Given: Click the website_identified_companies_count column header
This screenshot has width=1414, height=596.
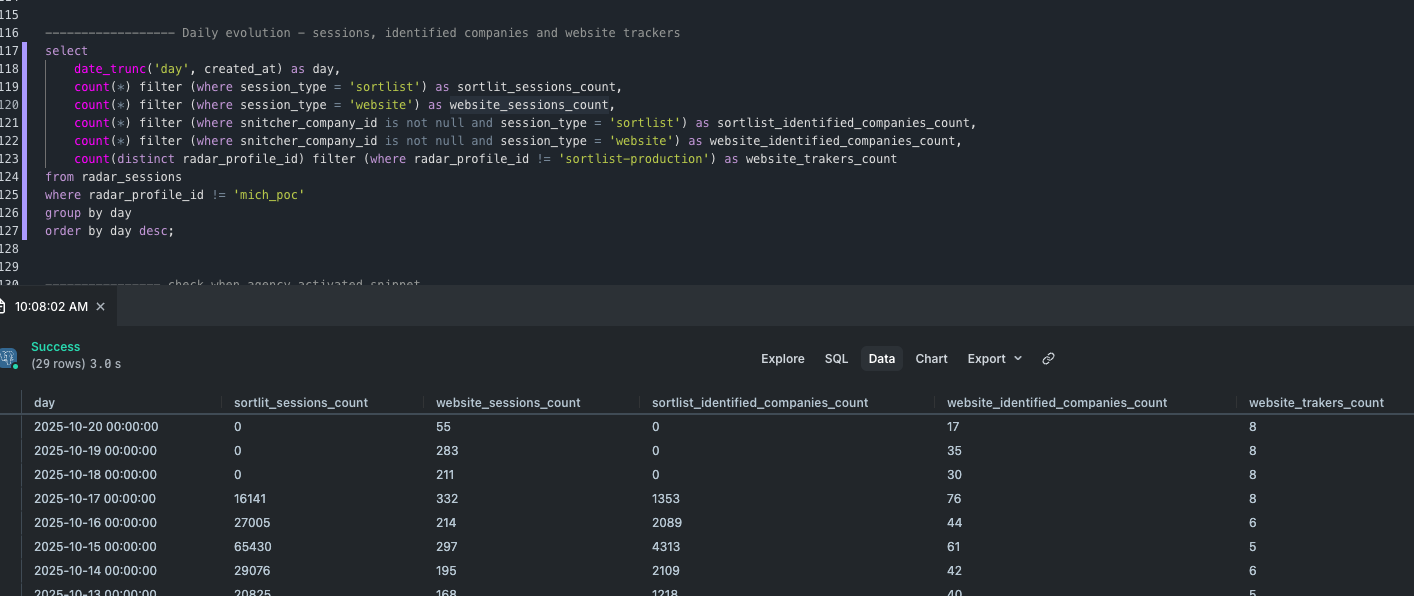Looking at the screenshot, I should [x=1057, y=403].
